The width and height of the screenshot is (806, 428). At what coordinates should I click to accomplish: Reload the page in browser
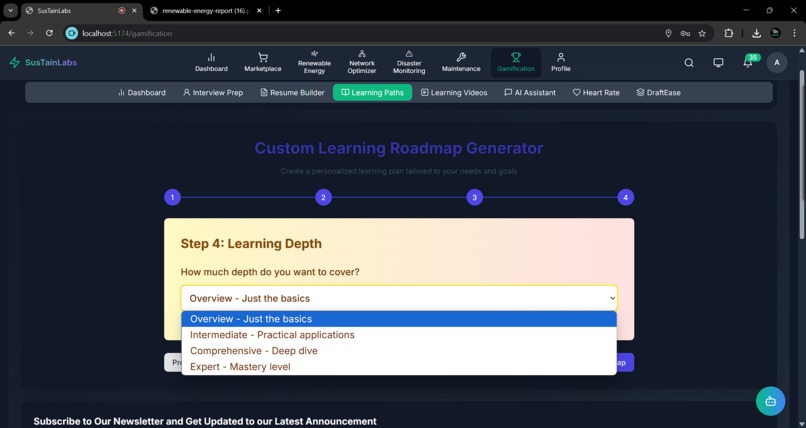click(49, 33)
